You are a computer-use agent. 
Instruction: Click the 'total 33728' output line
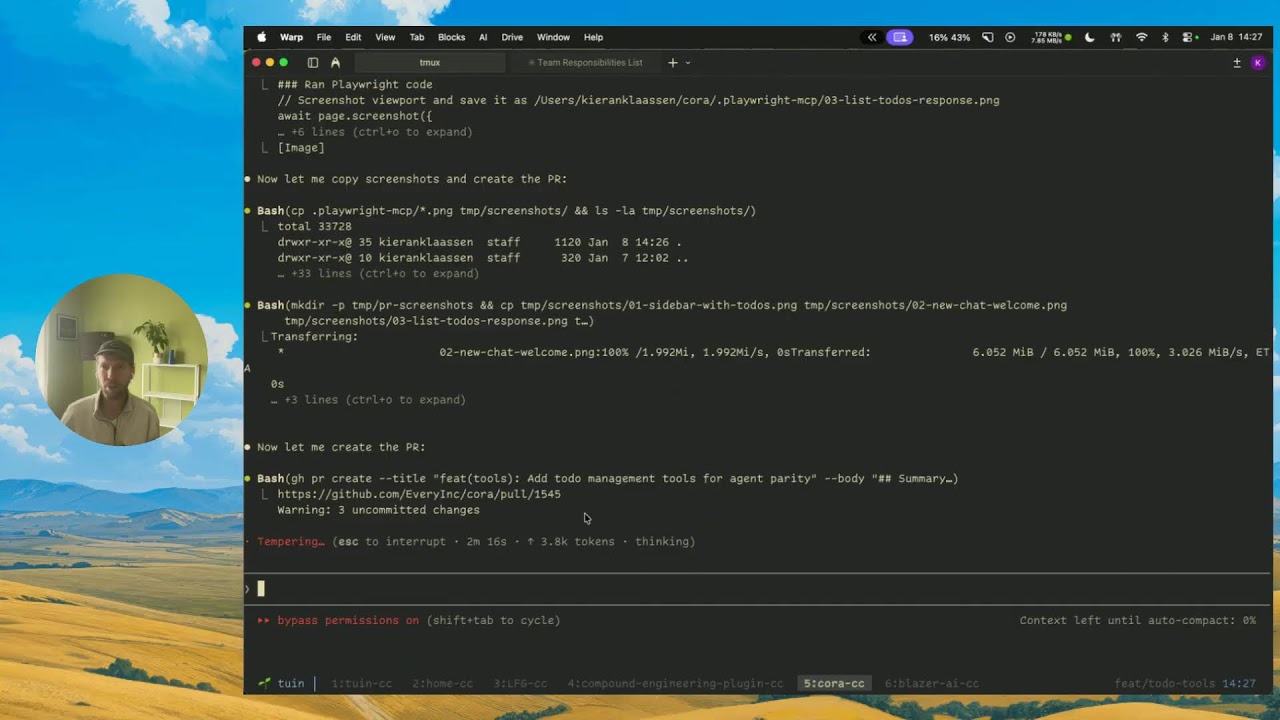click(x=314, y=226)
